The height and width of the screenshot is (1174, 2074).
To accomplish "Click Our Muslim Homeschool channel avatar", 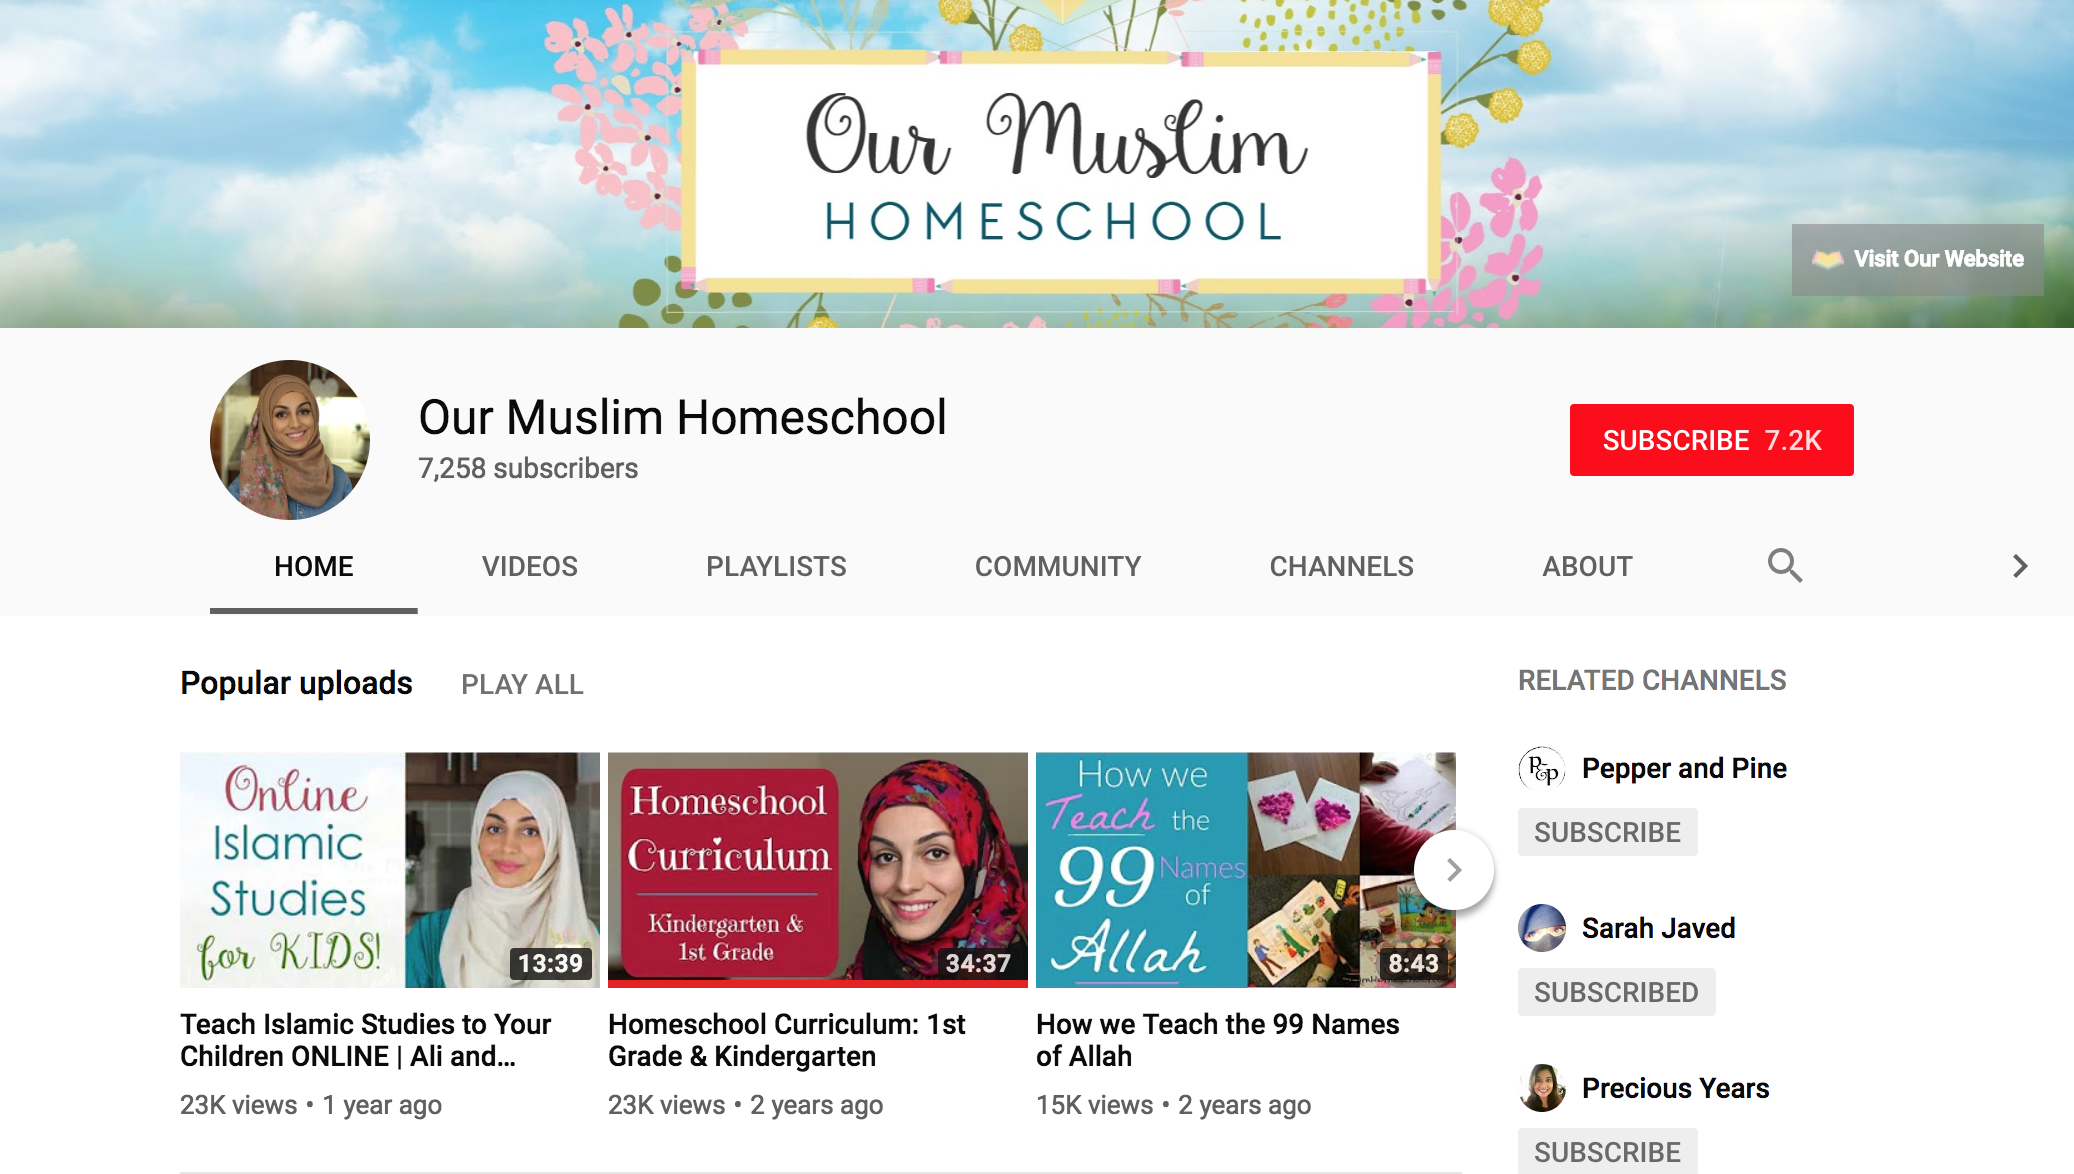I will 290,440.
